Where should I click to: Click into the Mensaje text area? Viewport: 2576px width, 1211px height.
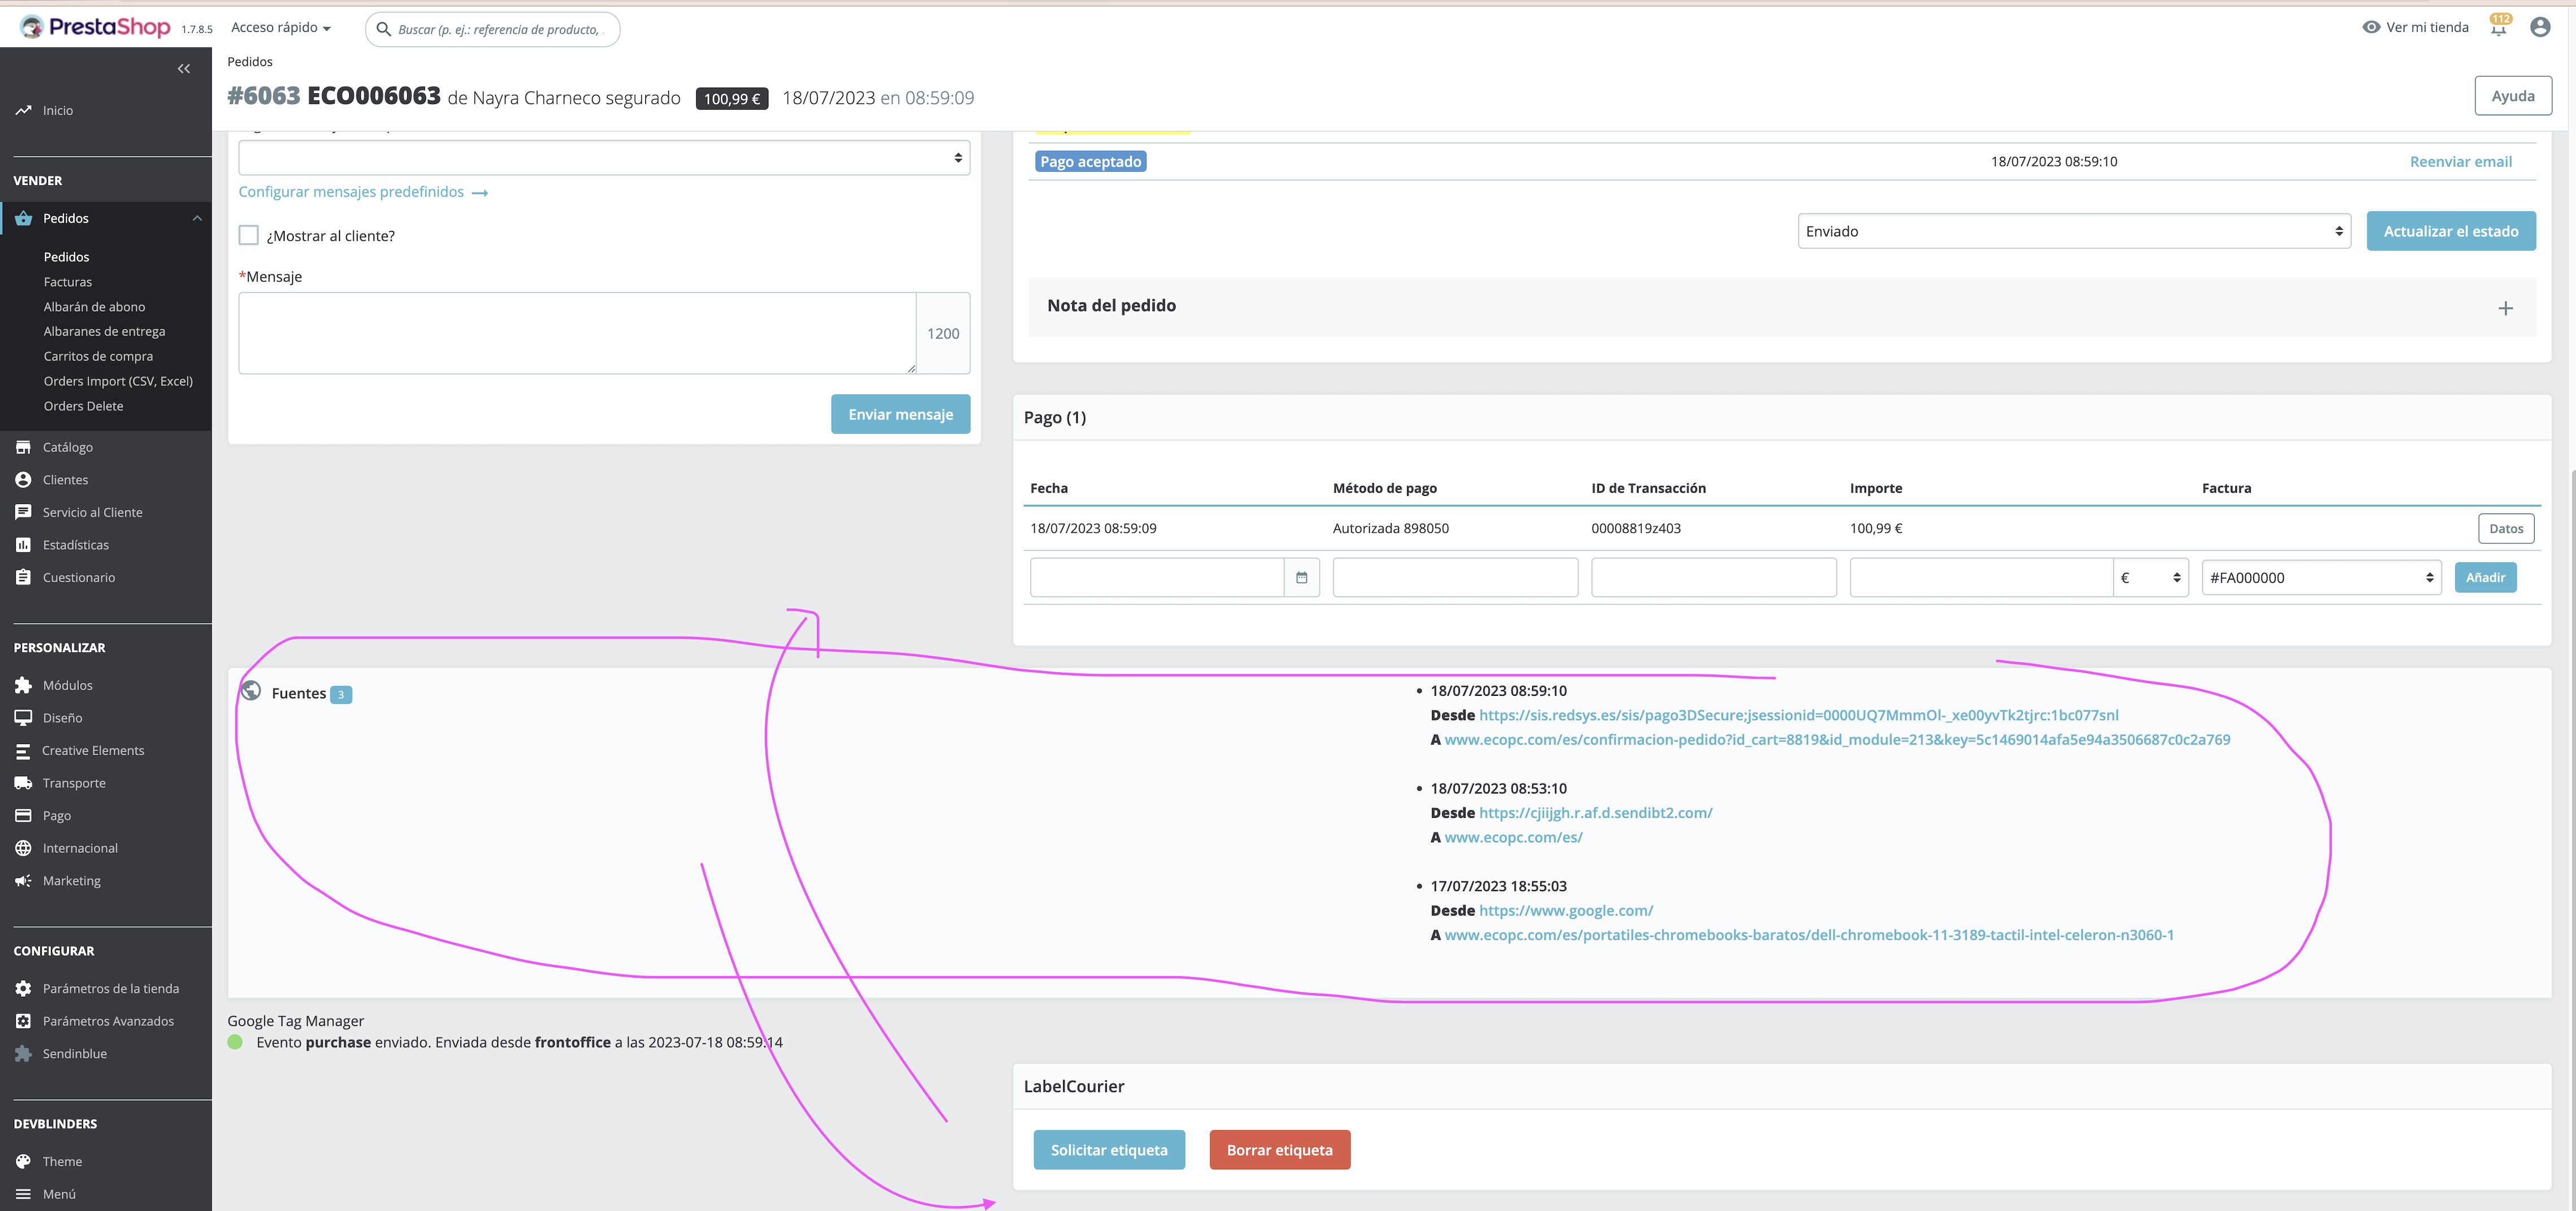(577, 333)
